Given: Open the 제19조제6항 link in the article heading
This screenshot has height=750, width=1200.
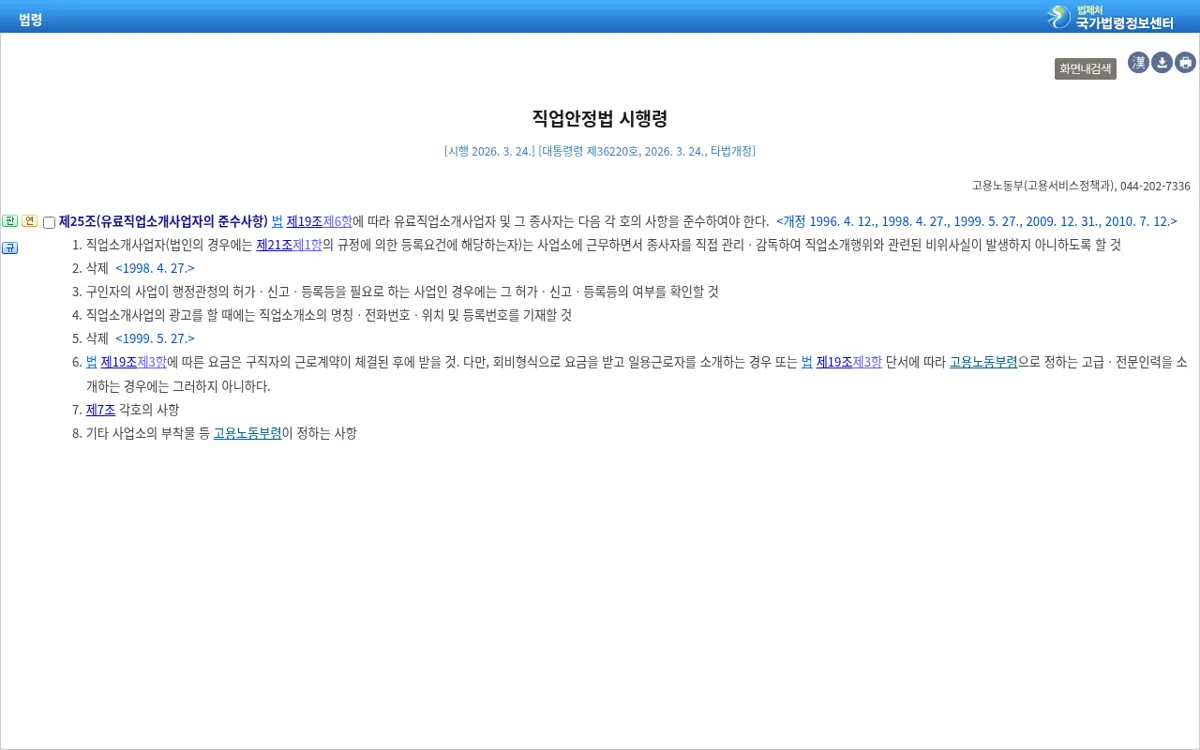Looking at the screenshot, I should (319, 221).
